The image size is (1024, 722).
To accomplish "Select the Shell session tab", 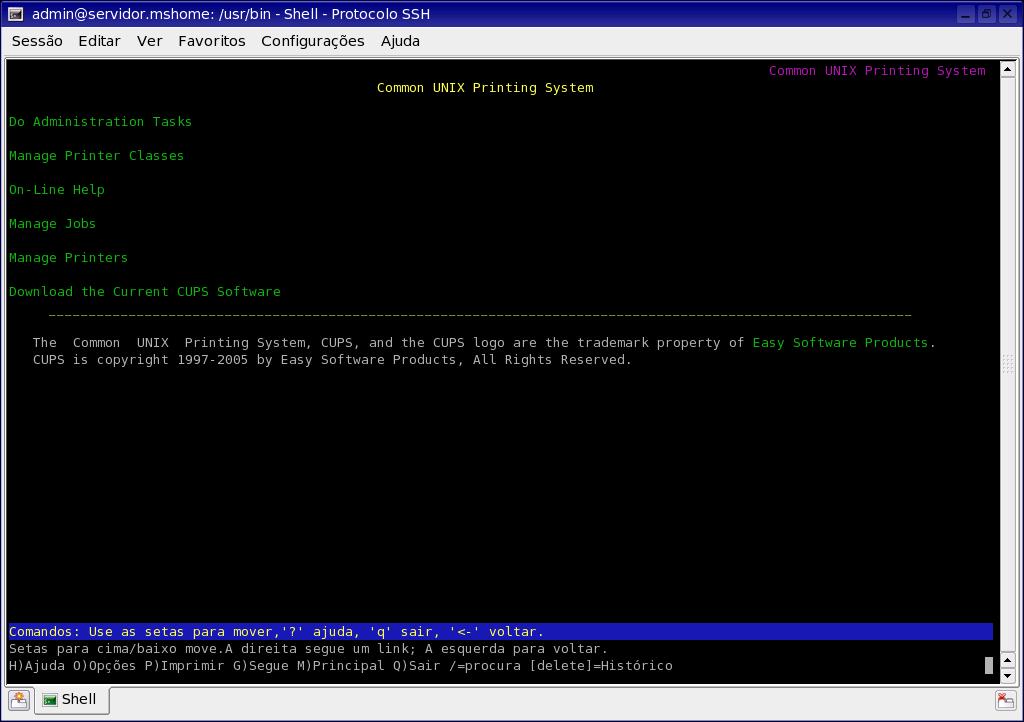I will 71,700.
